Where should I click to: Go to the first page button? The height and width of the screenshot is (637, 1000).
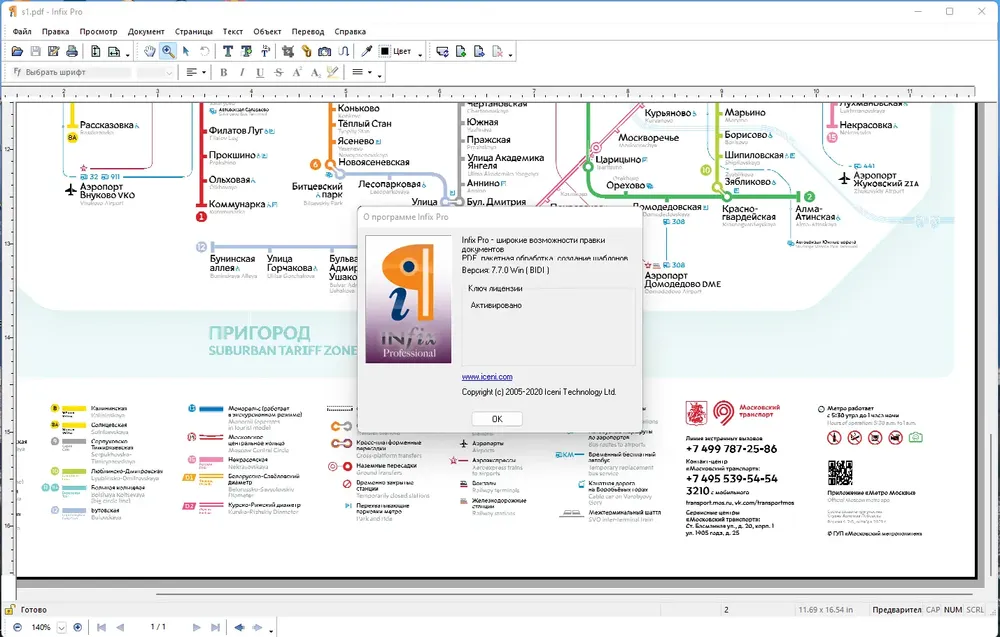[101, 627]
